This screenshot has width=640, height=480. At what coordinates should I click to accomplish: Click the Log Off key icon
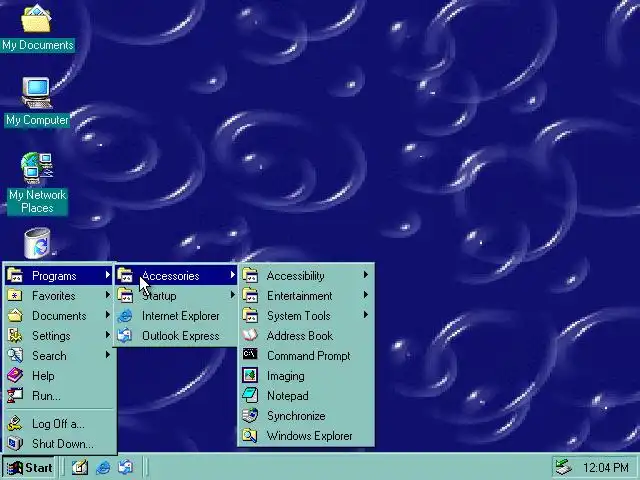pyautogui.click(x=15, y=423)
